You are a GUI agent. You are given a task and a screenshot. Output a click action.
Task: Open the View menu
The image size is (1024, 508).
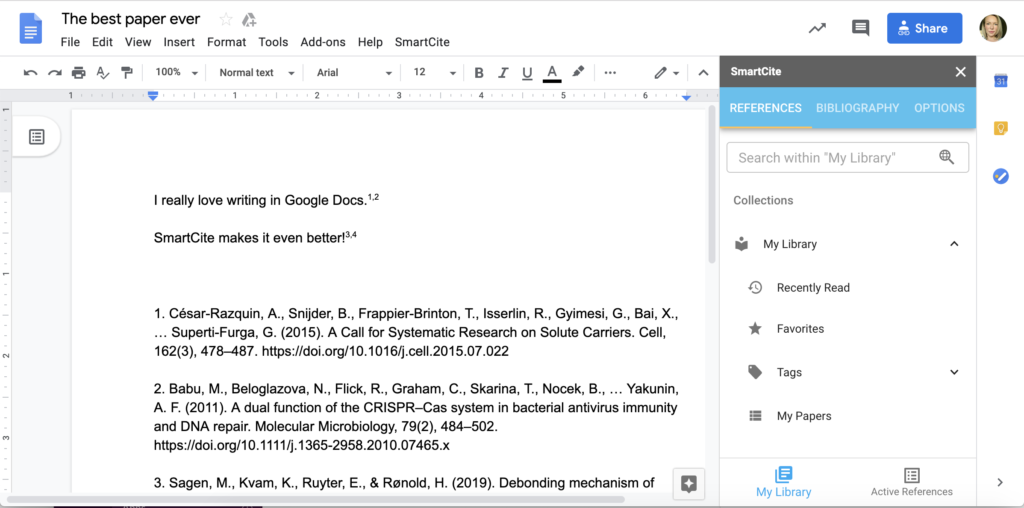click(138, 42)
